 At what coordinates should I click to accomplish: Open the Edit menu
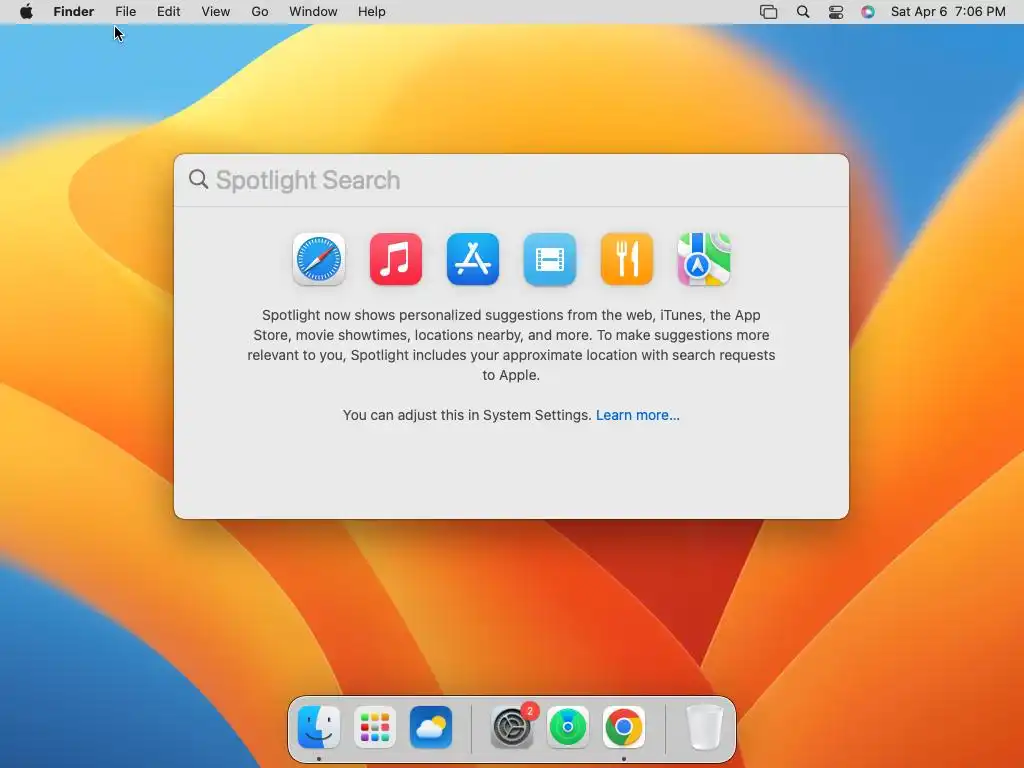(168, 12)
